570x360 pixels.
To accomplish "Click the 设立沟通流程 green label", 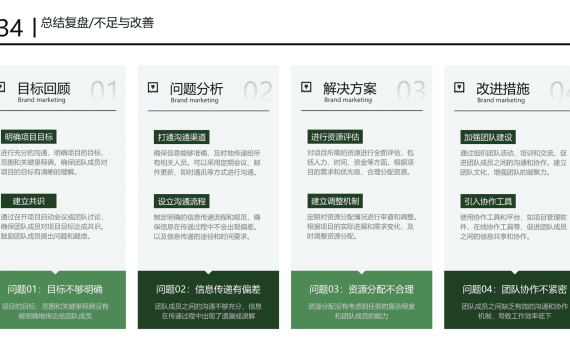I will pos(182,201).
